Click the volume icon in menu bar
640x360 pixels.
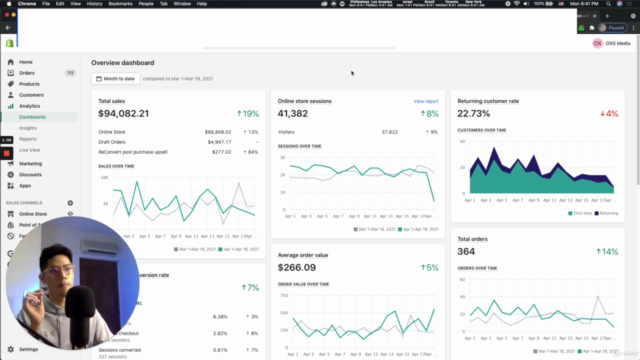[526, 4]
